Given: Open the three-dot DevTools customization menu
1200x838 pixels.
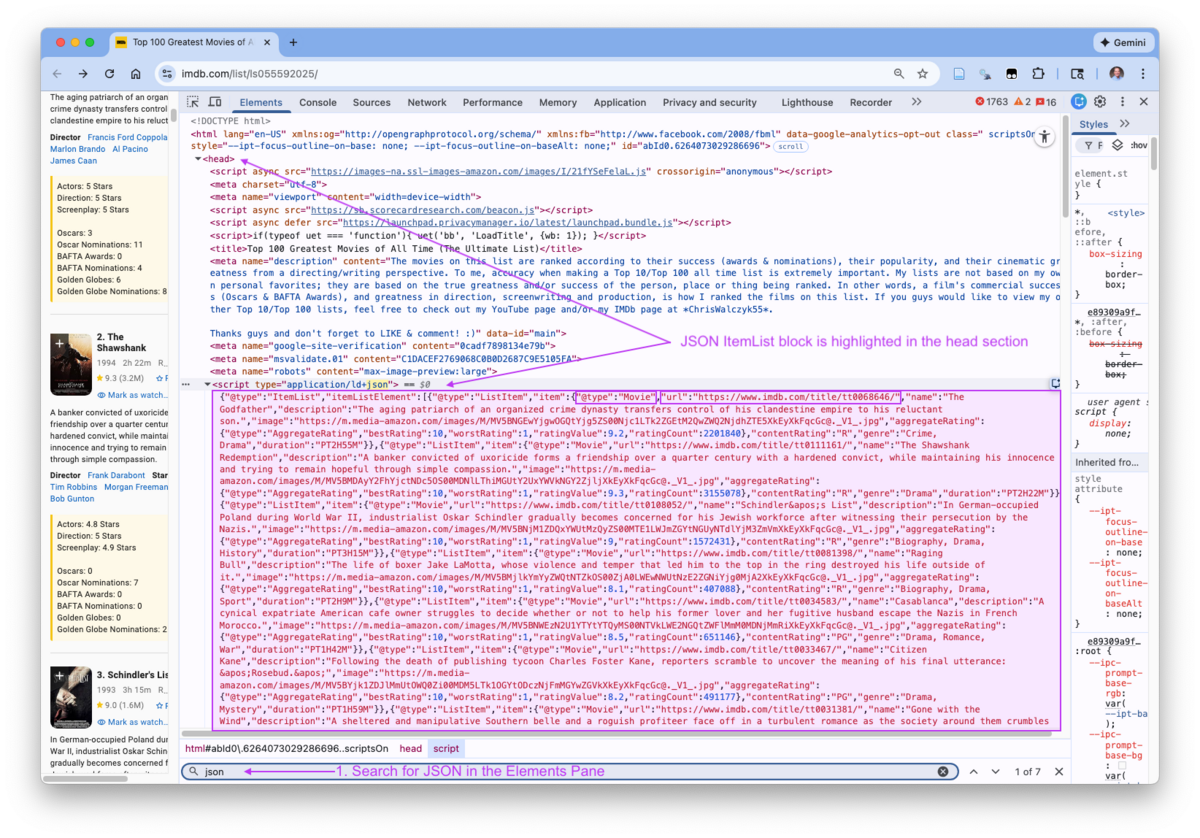Looking at the screenshot, I should coord(1122,101).
